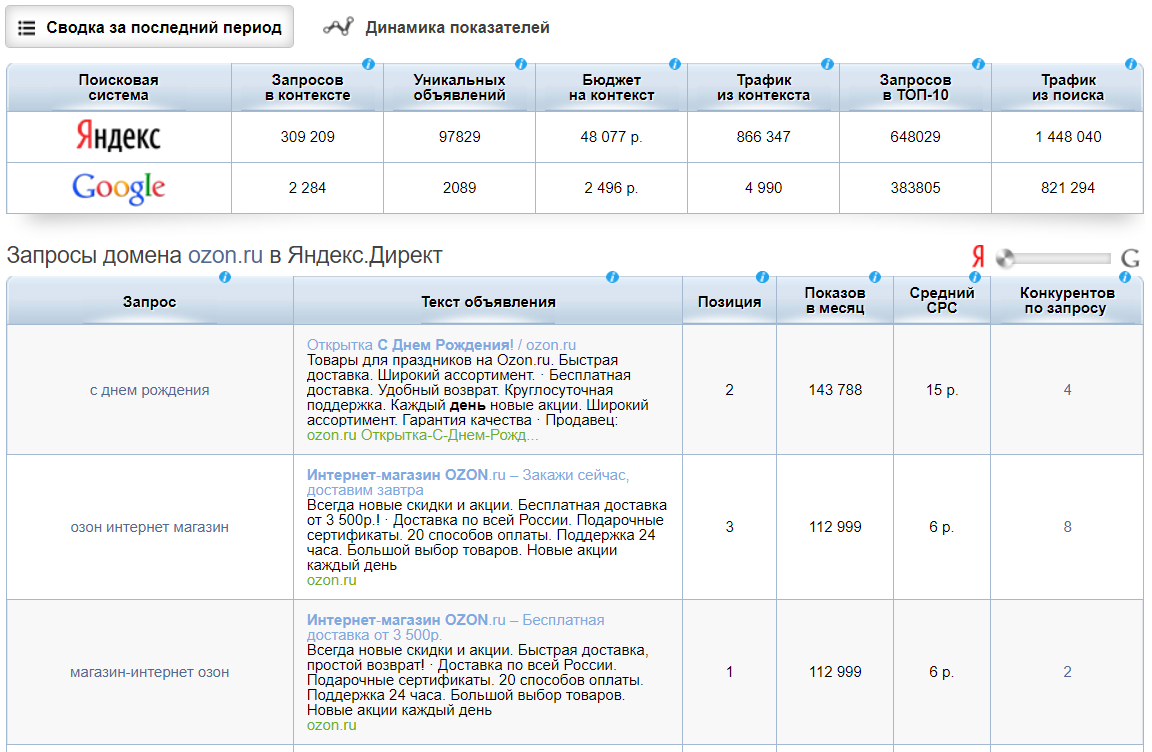This screenshot has height=752, width=1152.
Task: Open query link озон интернет магазин
Action: point(149,527)
